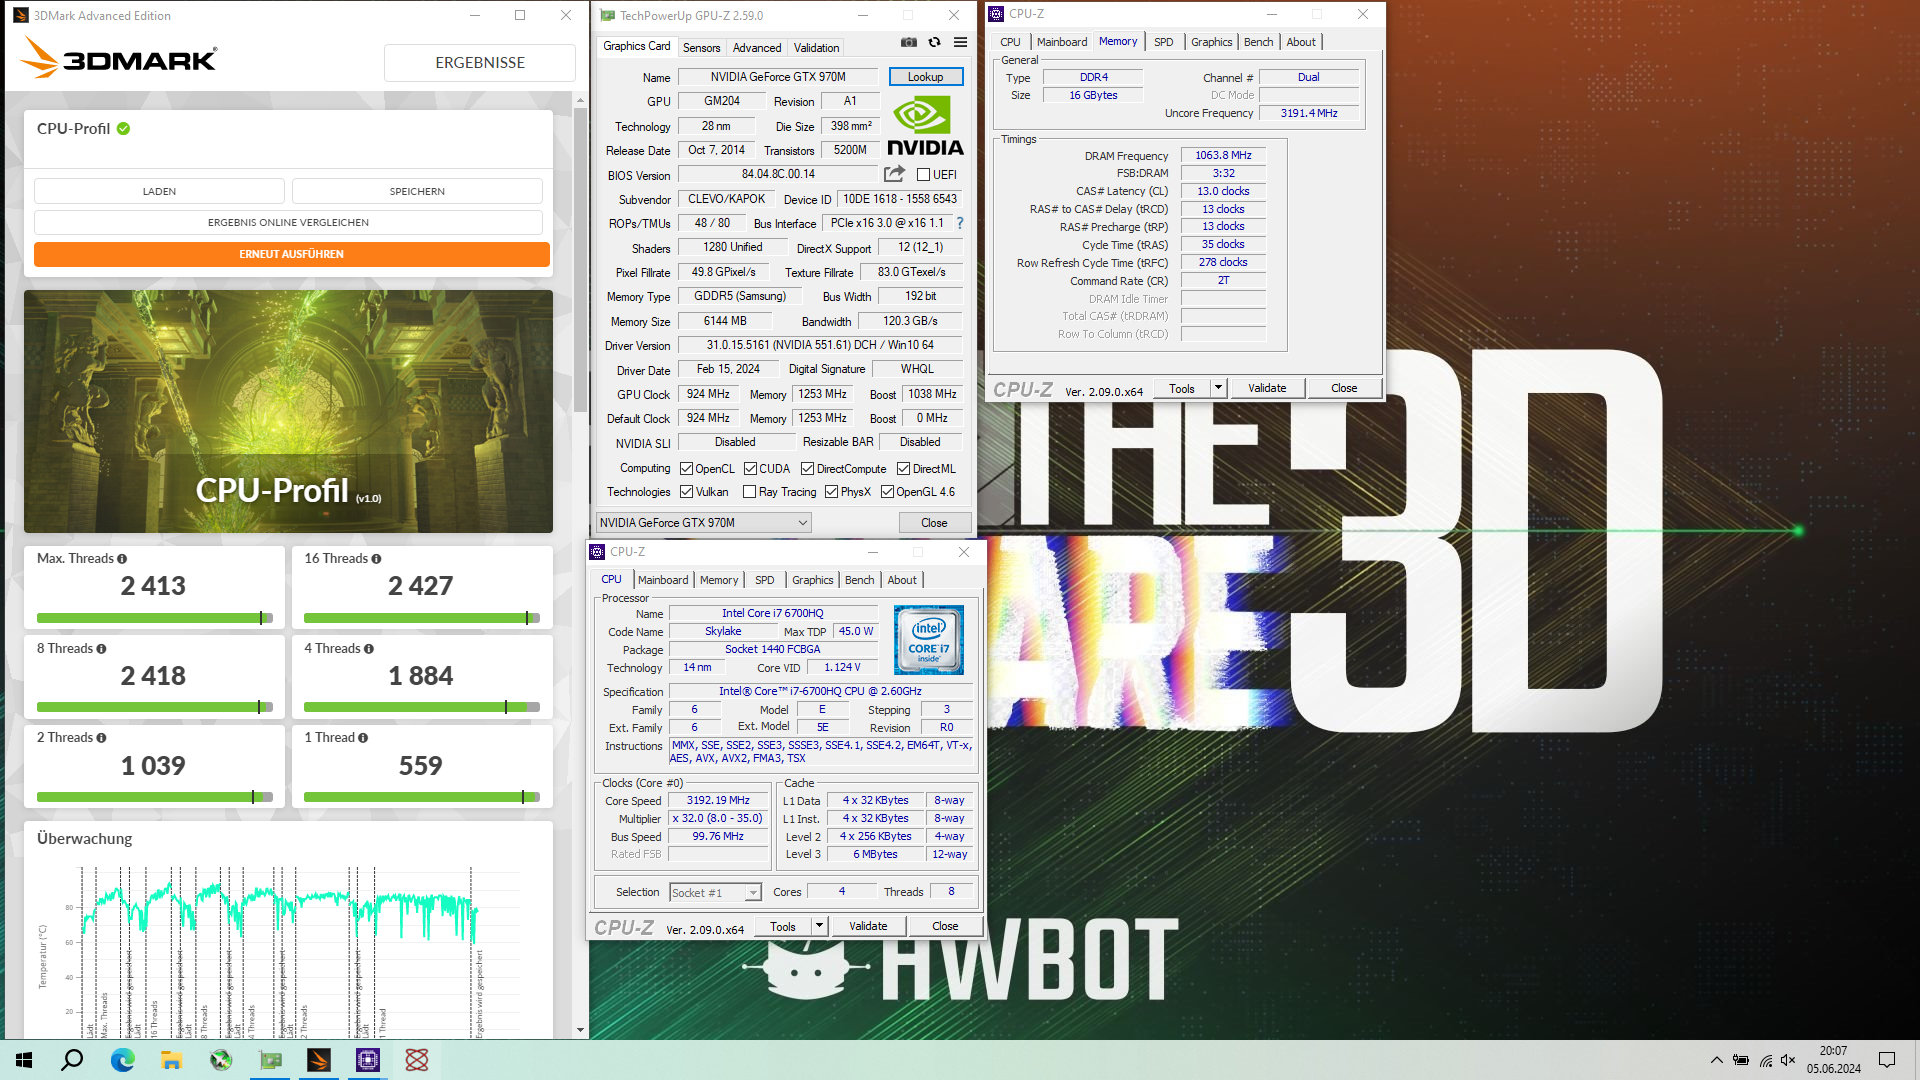Click the info icon beside 1 Thread
Image resolution: width=1920 pixels, height=1080 pixels.
[363, 738]
